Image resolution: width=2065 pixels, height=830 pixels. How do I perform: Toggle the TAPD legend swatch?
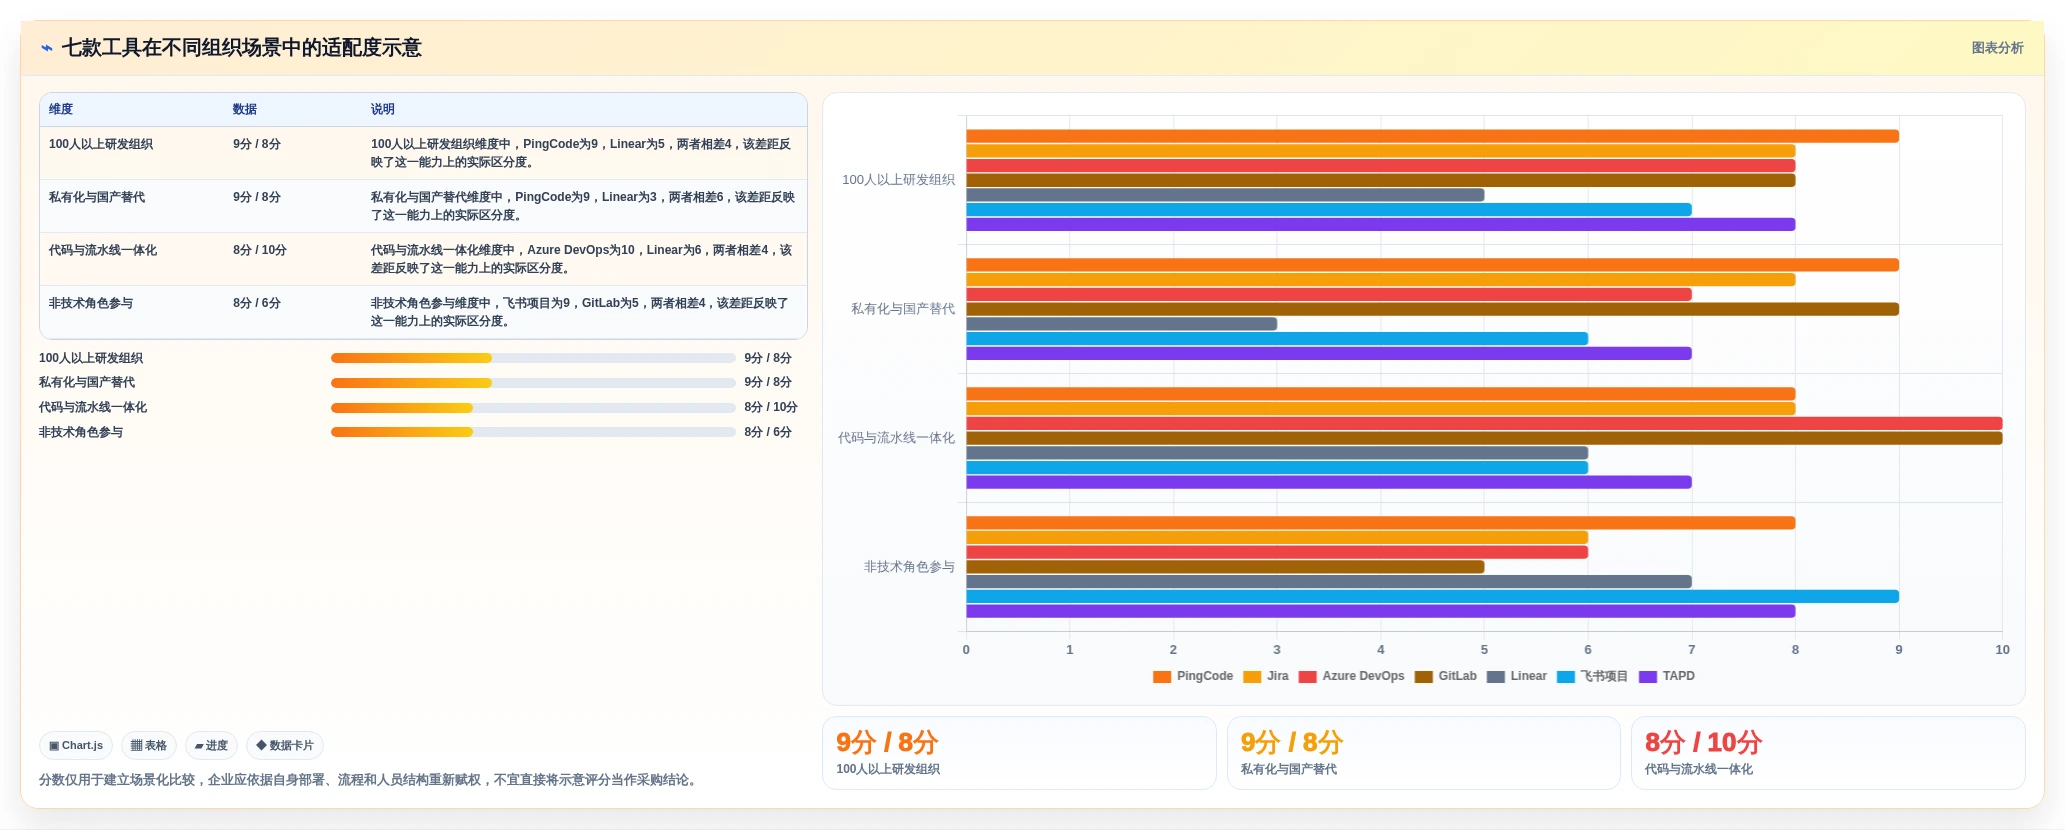[x=1648, y=677]
